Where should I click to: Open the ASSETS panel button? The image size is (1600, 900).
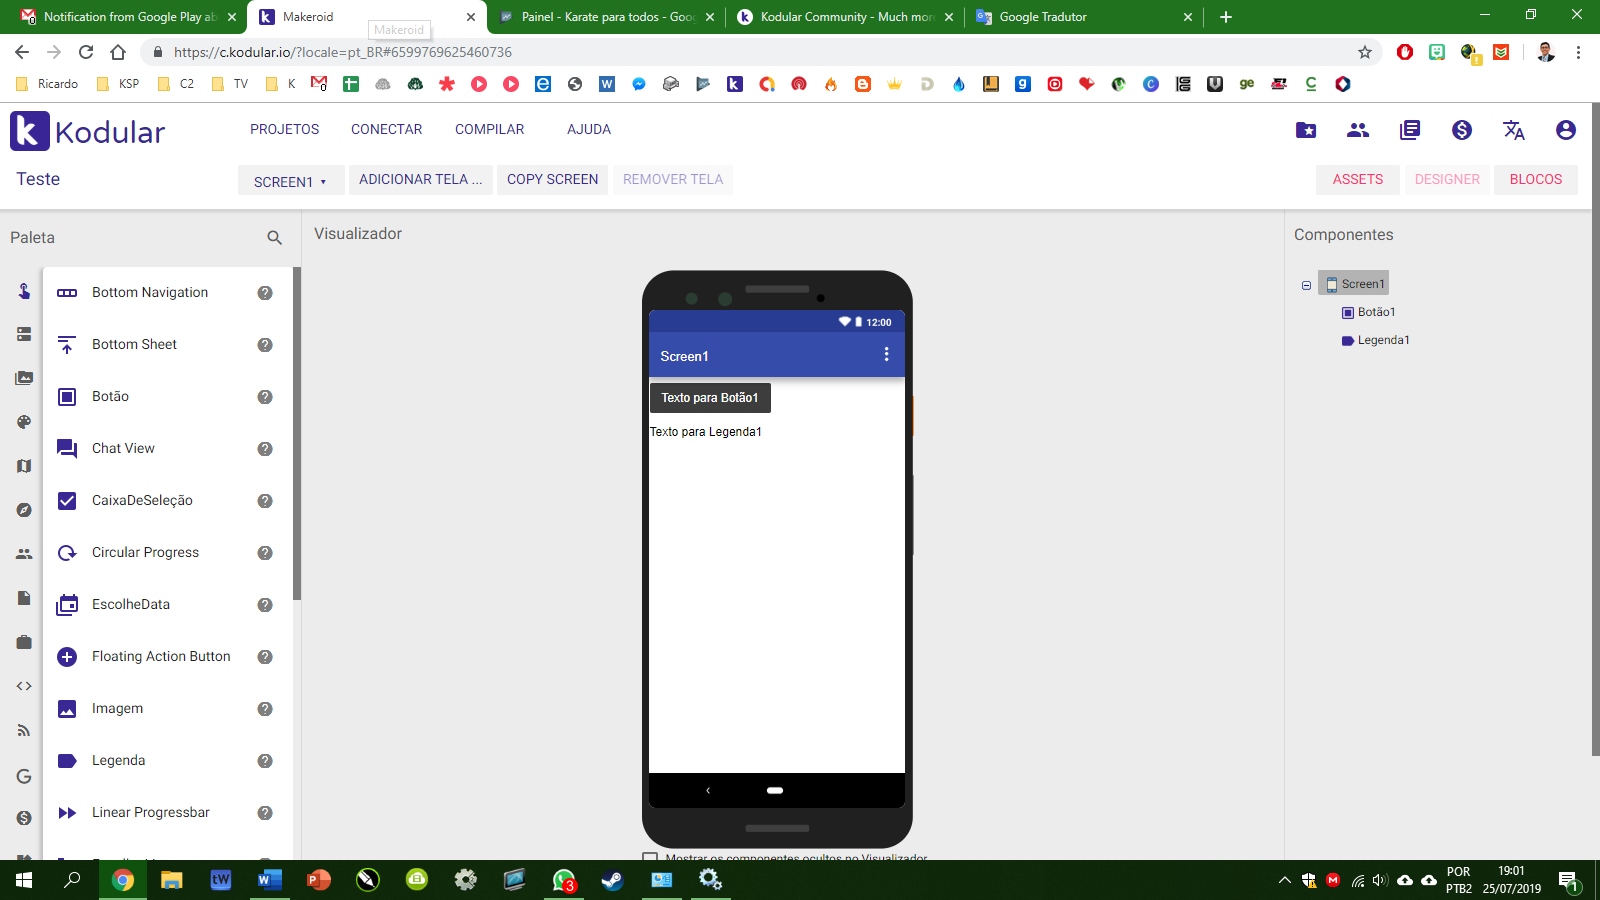[1358, 179]
